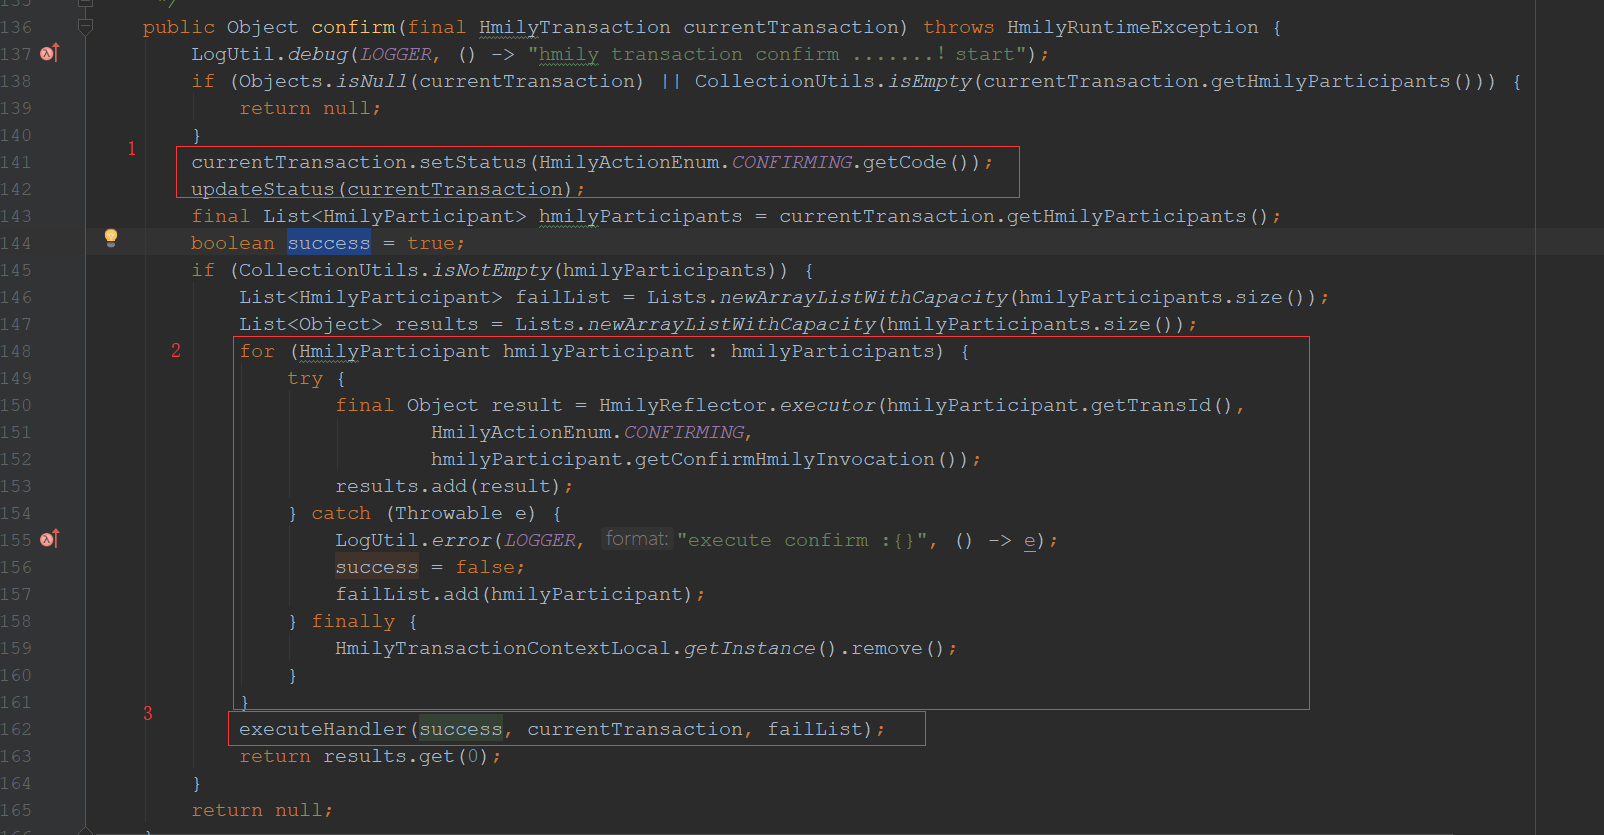This screenshot has height=835, width=1604.
Task: Collapse the confirm method fold marker at line 136
Action: tap(85, 27)
